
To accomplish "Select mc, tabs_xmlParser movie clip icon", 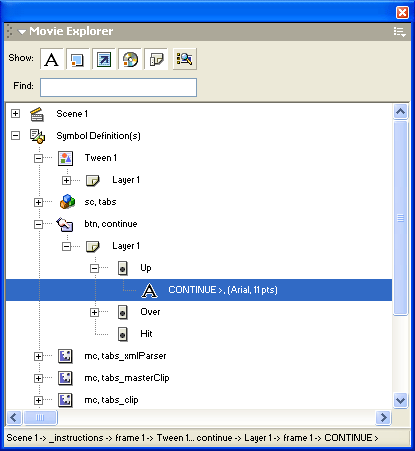I will [x=65, y=356].
